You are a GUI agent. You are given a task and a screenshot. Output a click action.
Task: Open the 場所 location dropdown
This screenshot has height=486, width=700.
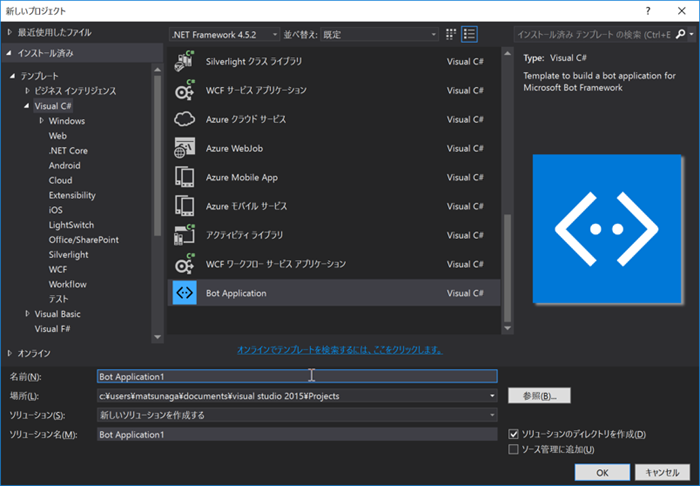492,396
